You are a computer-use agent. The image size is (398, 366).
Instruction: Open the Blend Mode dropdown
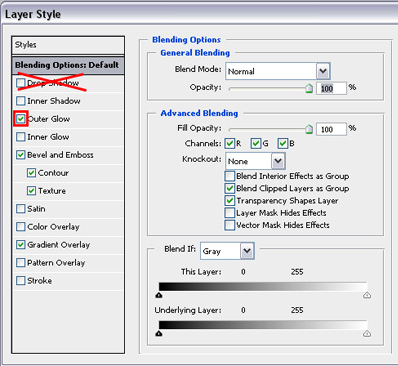278,71
